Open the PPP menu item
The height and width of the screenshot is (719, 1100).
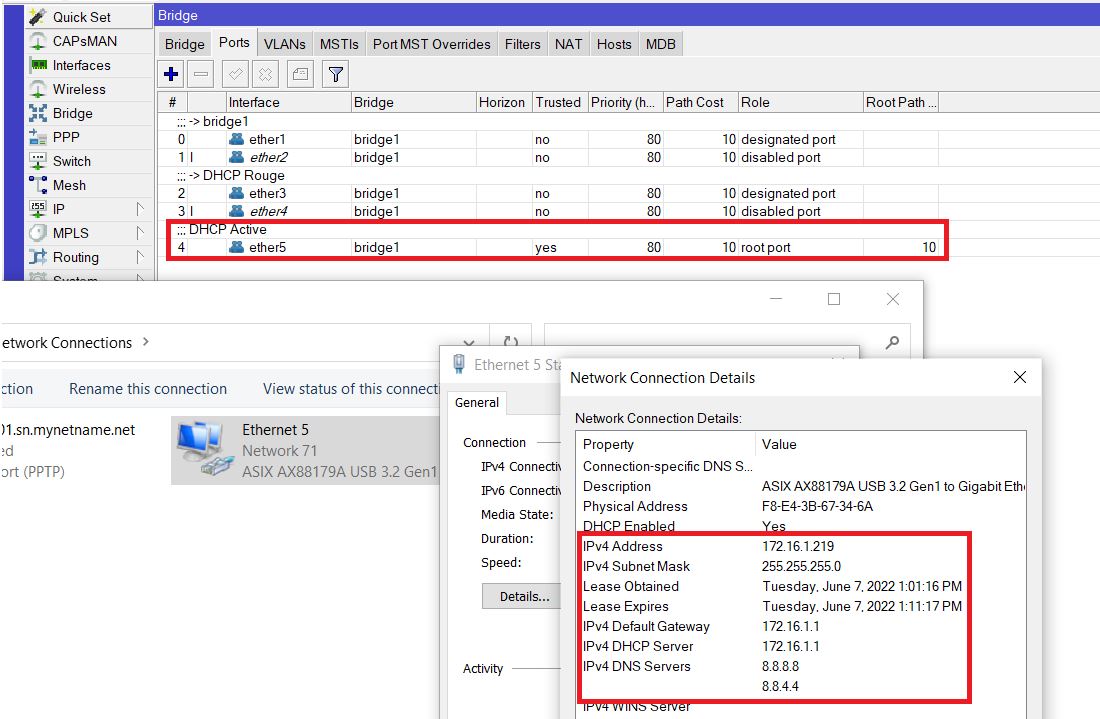(x=89, y=137)
